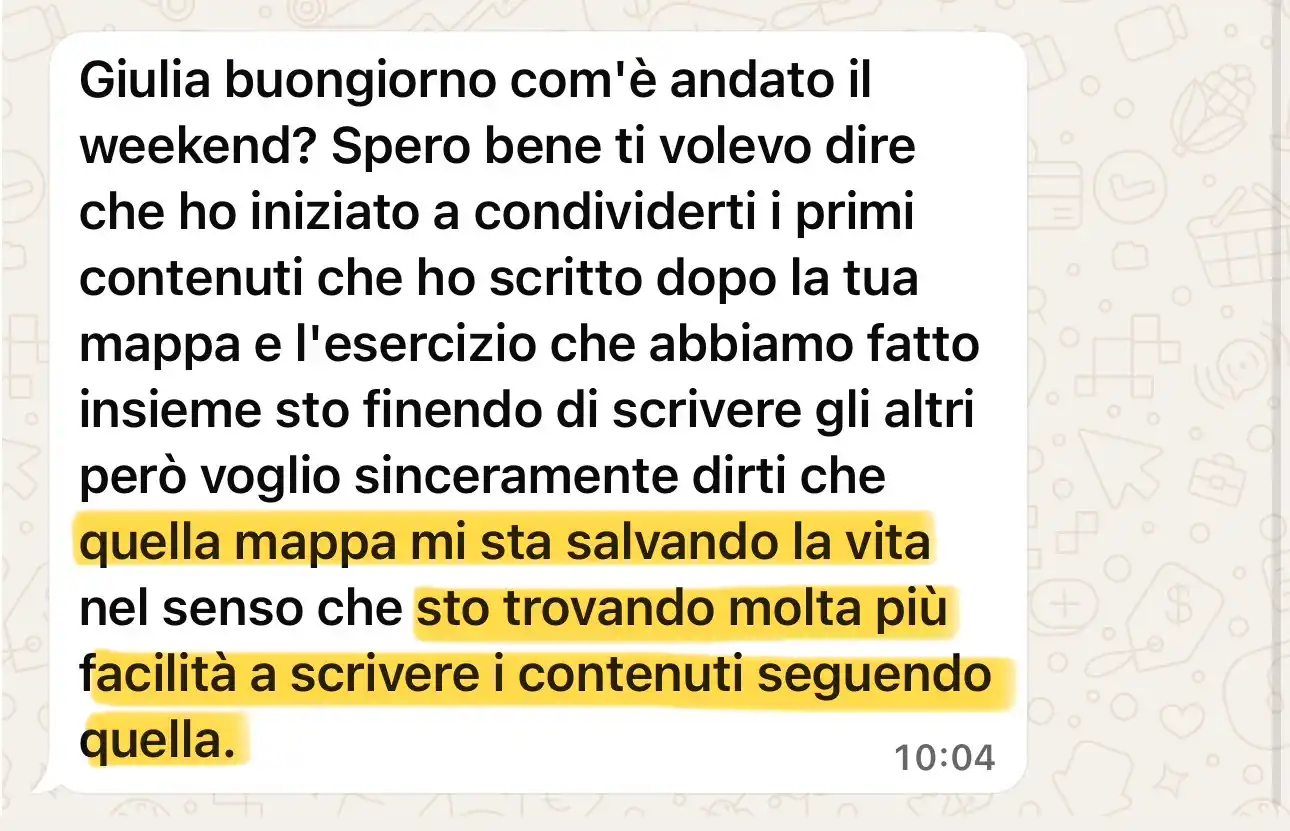Click the words "nel senso che"
This screenshot has height=831, width=1290.
[240, 609]
